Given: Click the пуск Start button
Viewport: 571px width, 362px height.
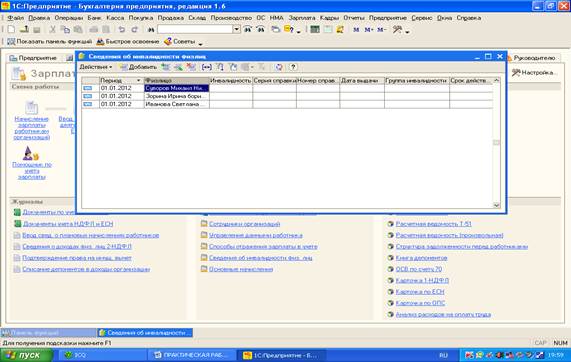Looking at the screenshot, I should [x=27, y=355].
